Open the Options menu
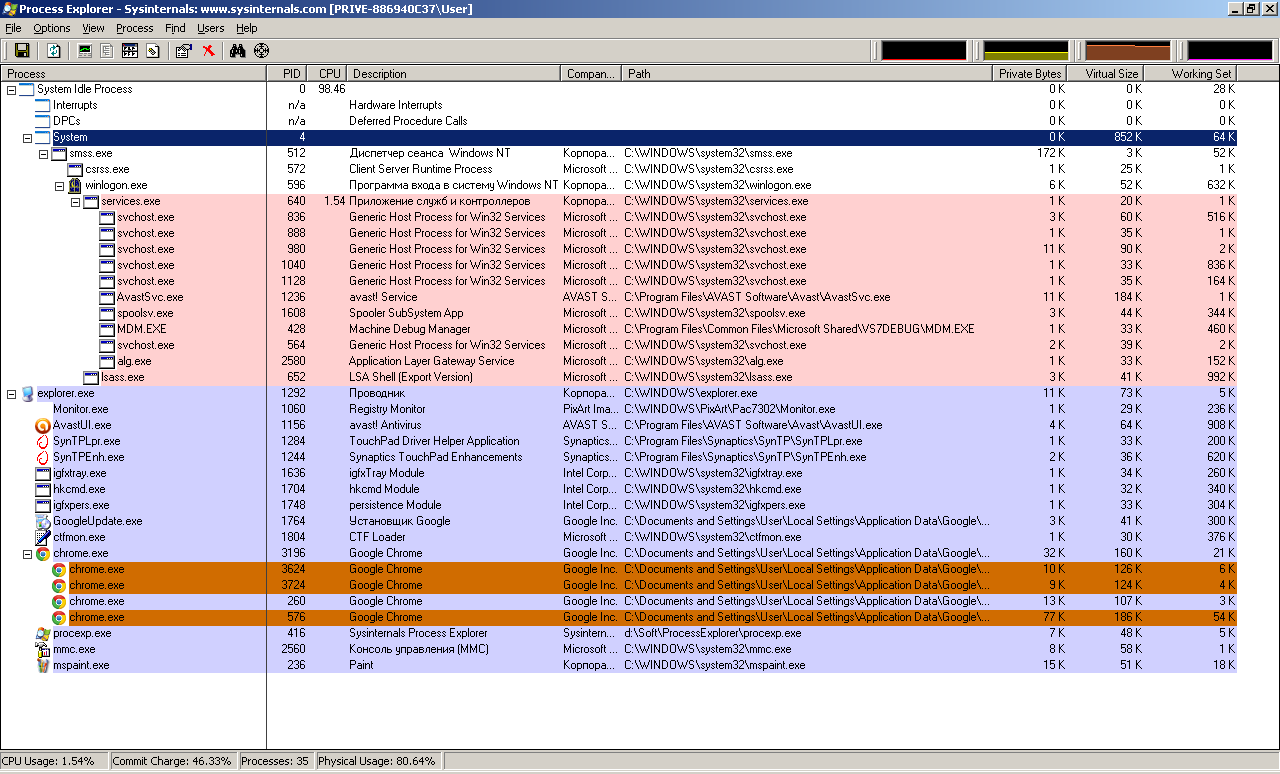 [x=52, y=28]
